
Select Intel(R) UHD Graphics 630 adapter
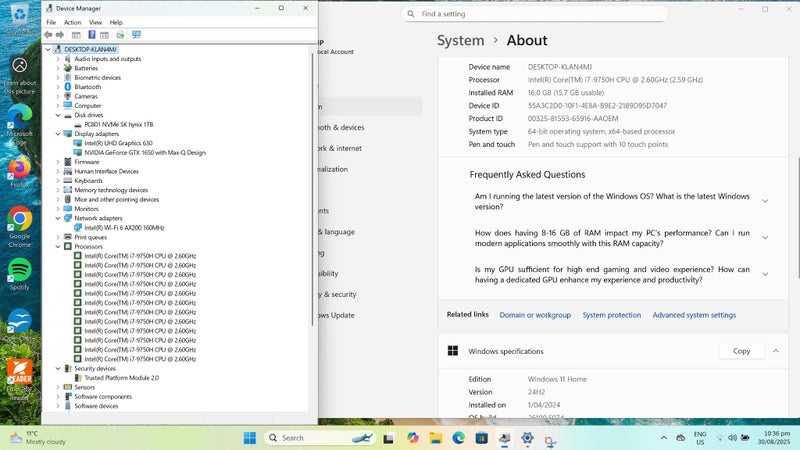point(118,143)
